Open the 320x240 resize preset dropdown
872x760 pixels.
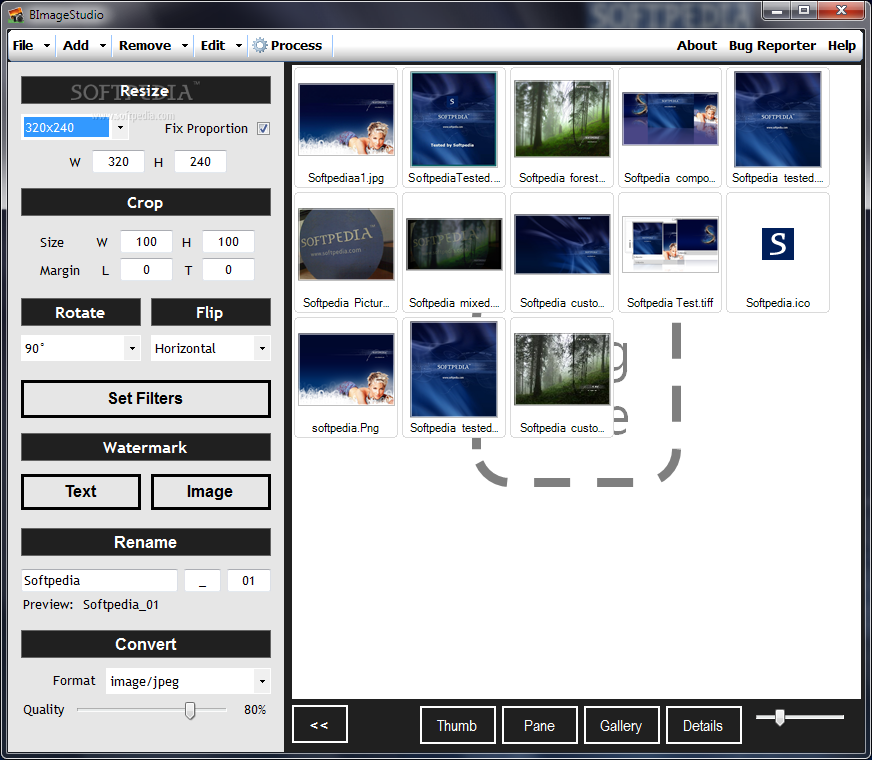[120, 128]
